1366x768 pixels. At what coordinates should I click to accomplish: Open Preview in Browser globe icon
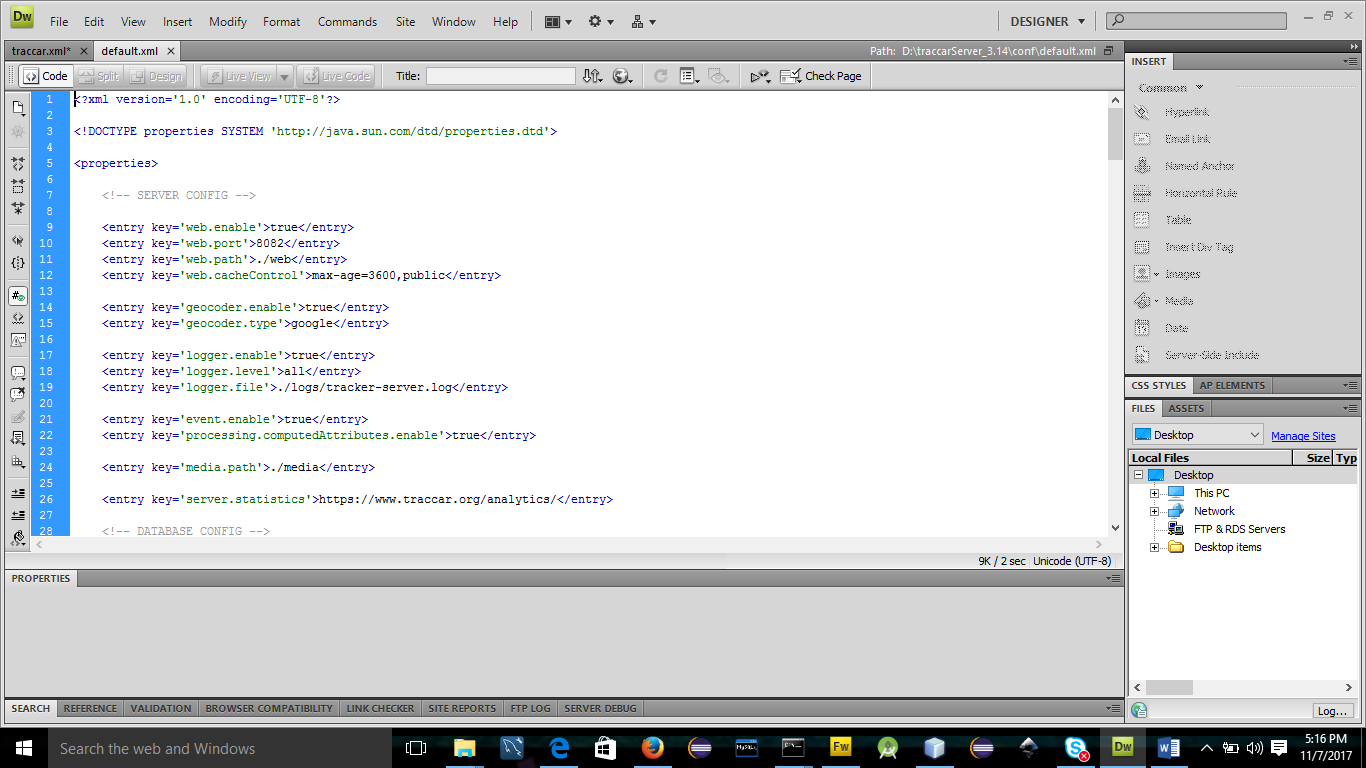coord(623,76)
